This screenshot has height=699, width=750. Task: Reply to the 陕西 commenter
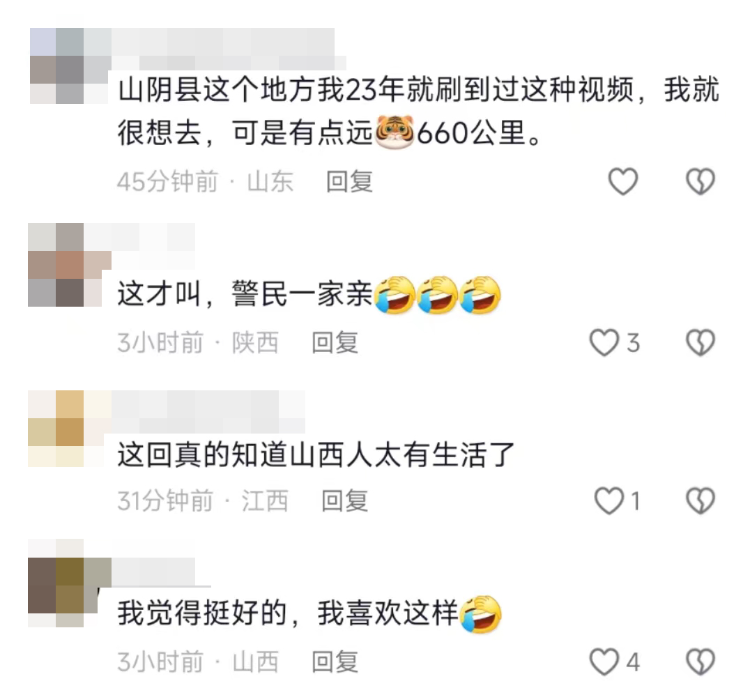(335, 343)
